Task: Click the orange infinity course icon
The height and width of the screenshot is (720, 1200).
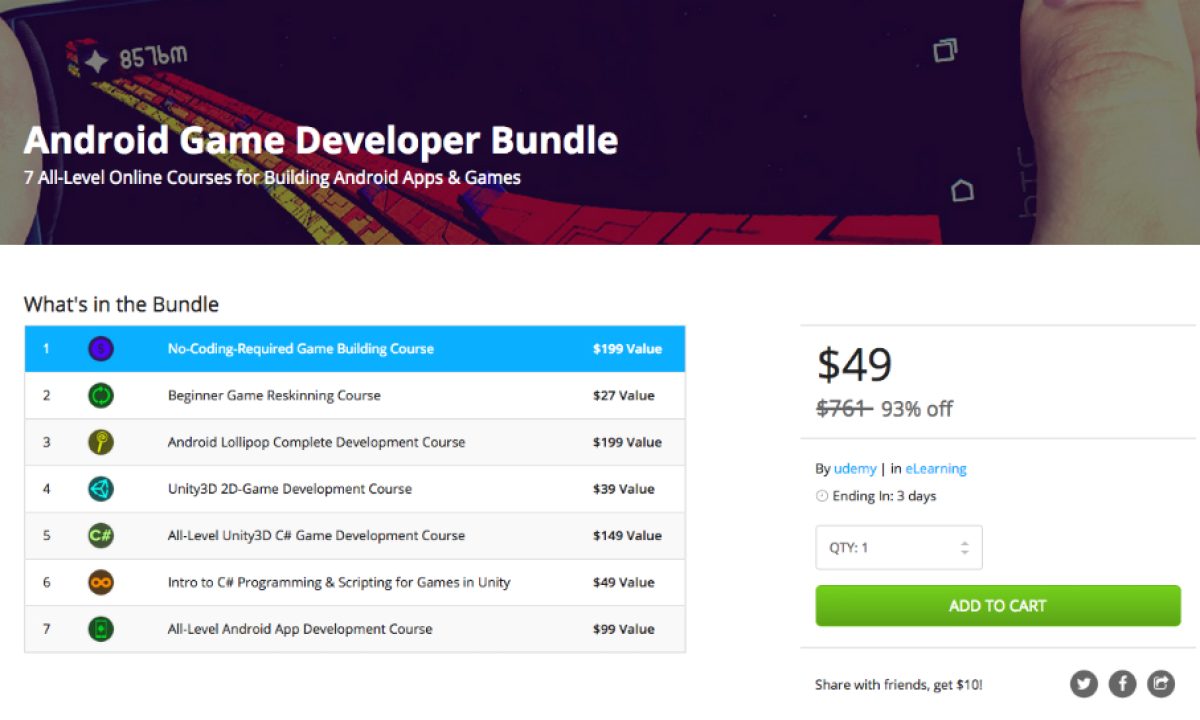Action: 100,582
